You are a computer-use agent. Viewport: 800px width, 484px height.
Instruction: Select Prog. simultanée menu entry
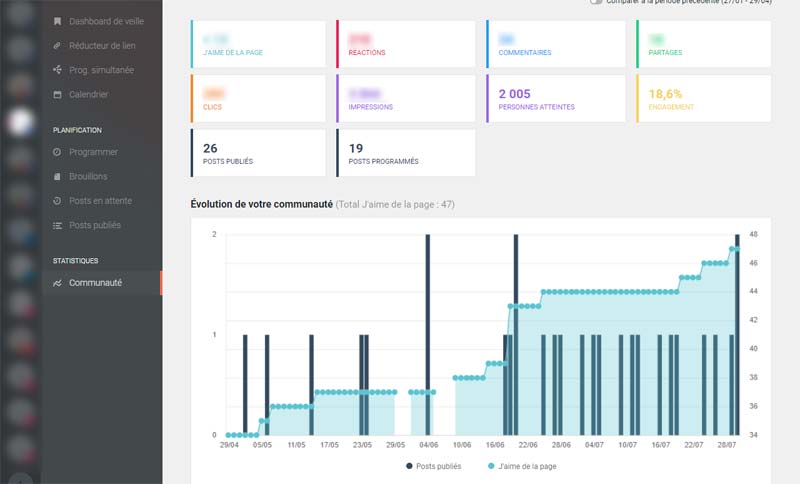[x=102, y=70]
